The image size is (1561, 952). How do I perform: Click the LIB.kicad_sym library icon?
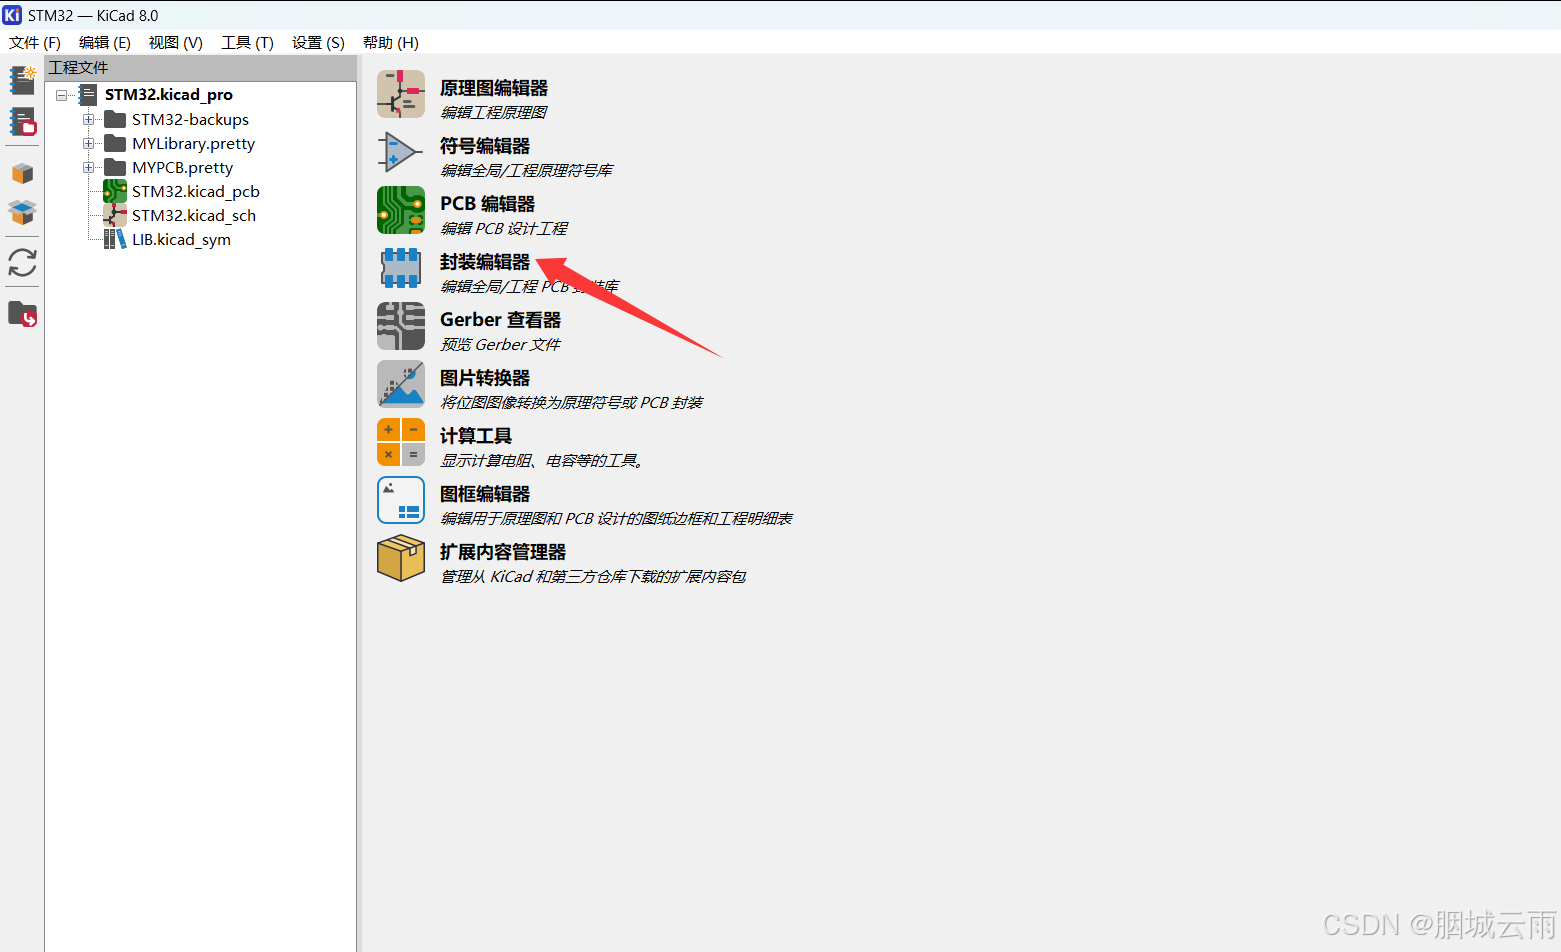point(115,240)
